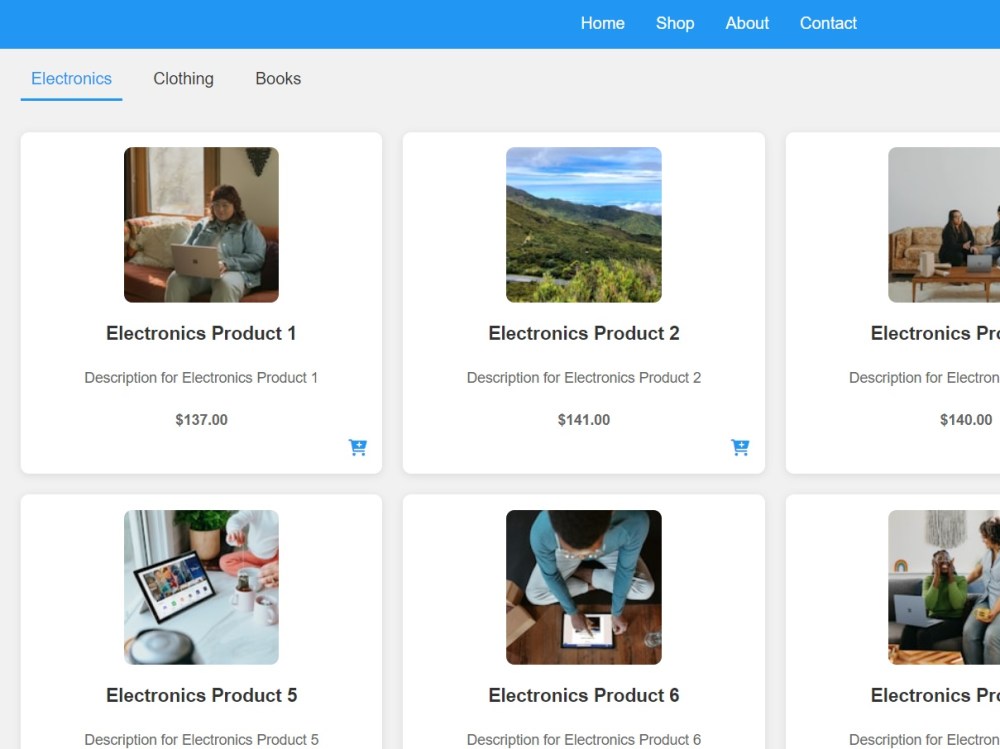Click the title Electronics Product 6
The height and width of the screenshot is (749, 1000).
coord(584,695)
